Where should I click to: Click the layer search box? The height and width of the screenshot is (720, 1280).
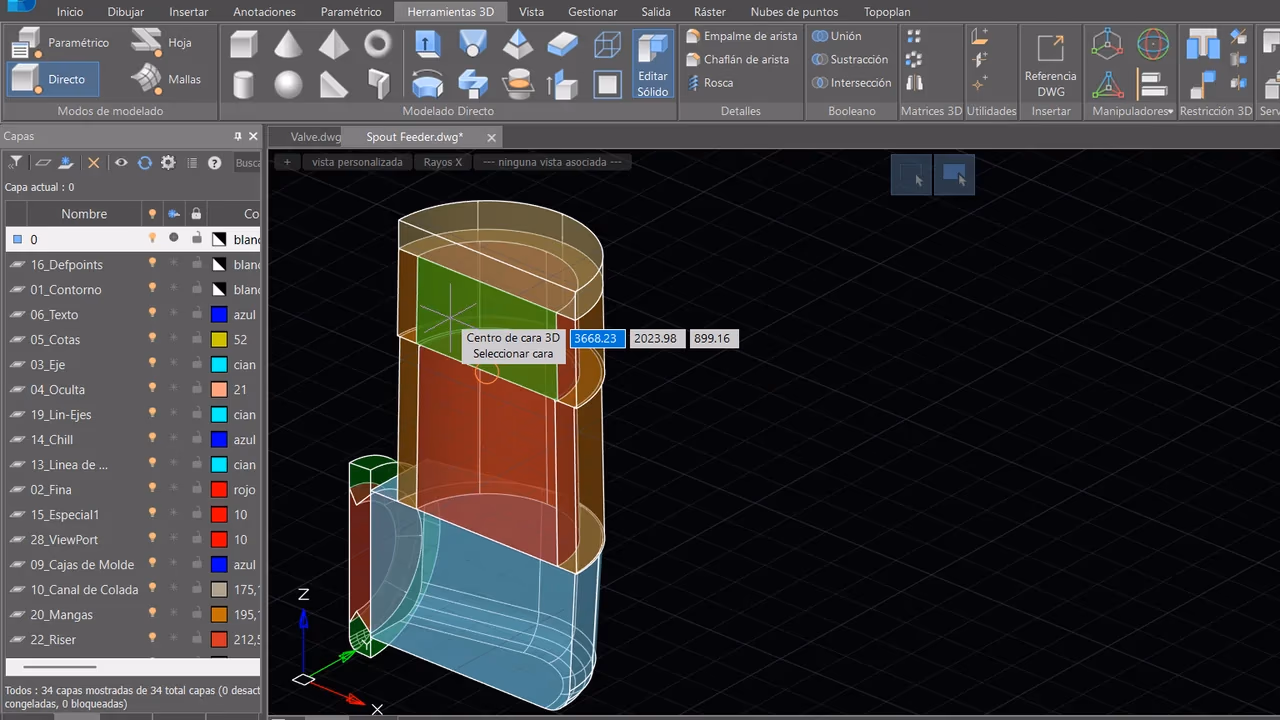pos(247,162)
